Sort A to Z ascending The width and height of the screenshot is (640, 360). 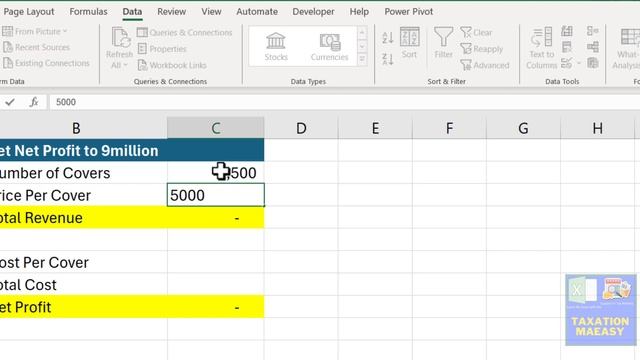(x=388, y=38)
